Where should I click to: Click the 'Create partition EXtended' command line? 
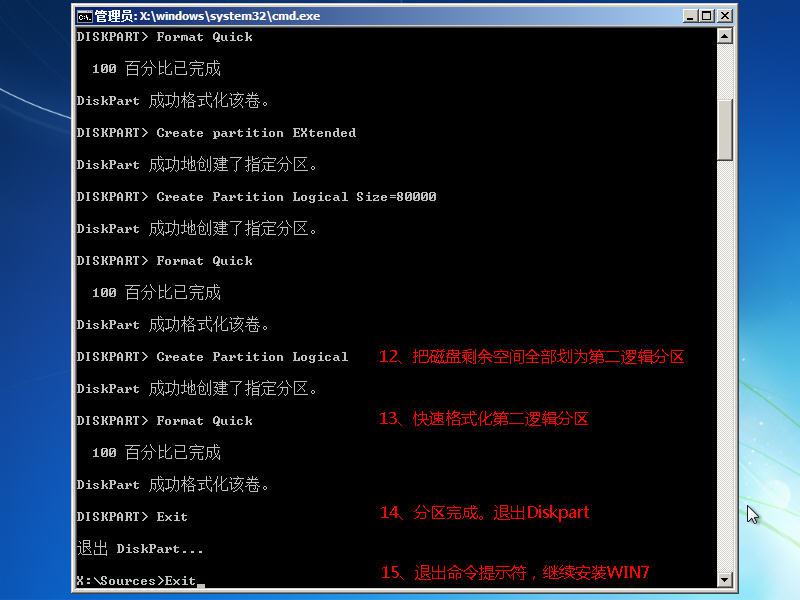(216, 133)
